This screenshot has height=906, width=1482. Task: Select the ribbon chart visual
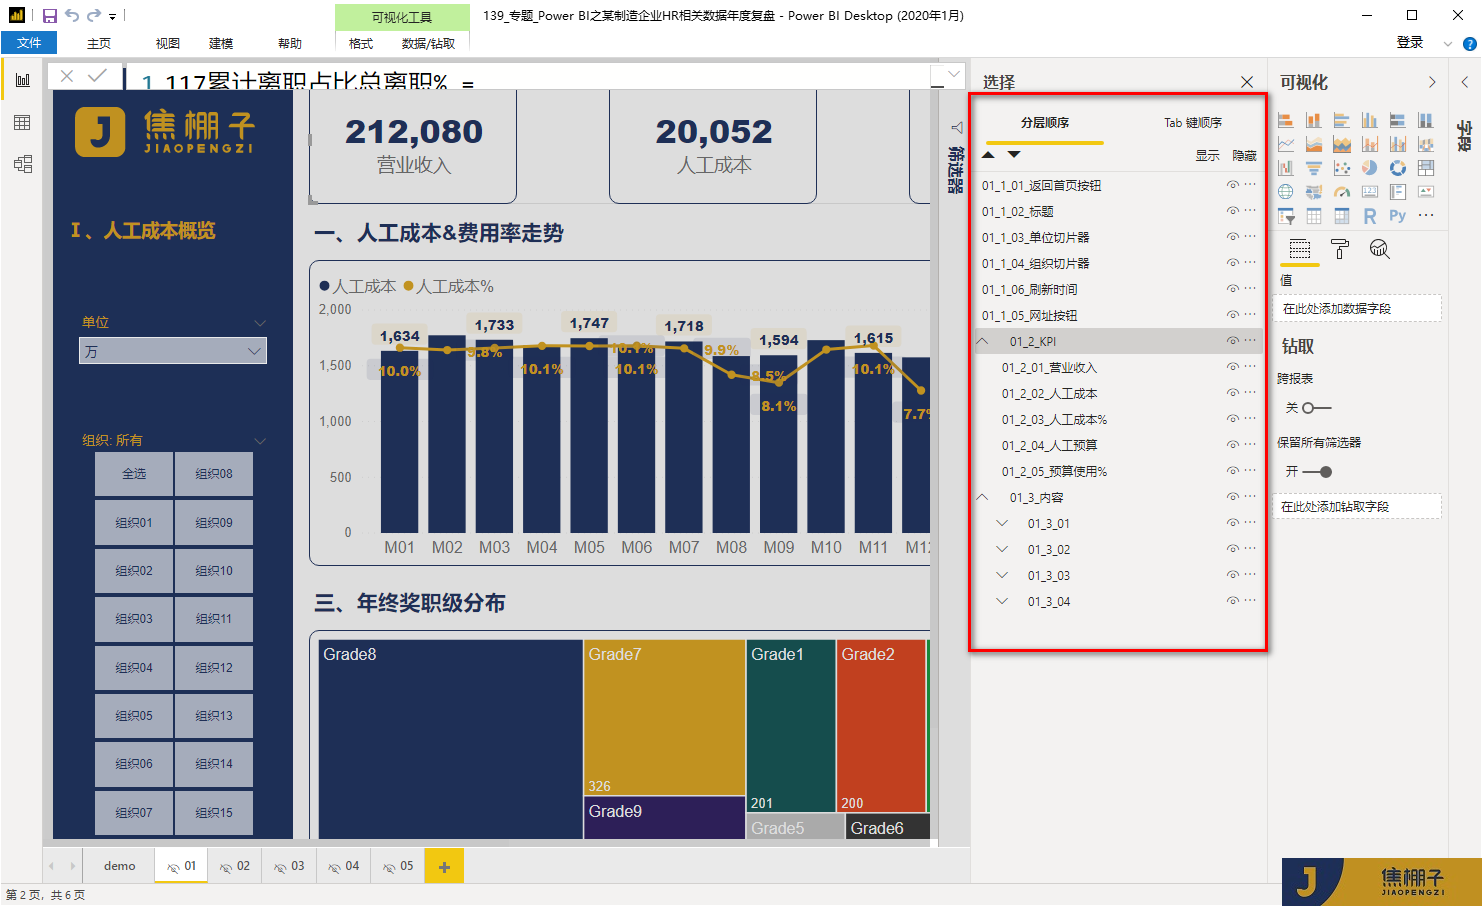[1426, 145]
